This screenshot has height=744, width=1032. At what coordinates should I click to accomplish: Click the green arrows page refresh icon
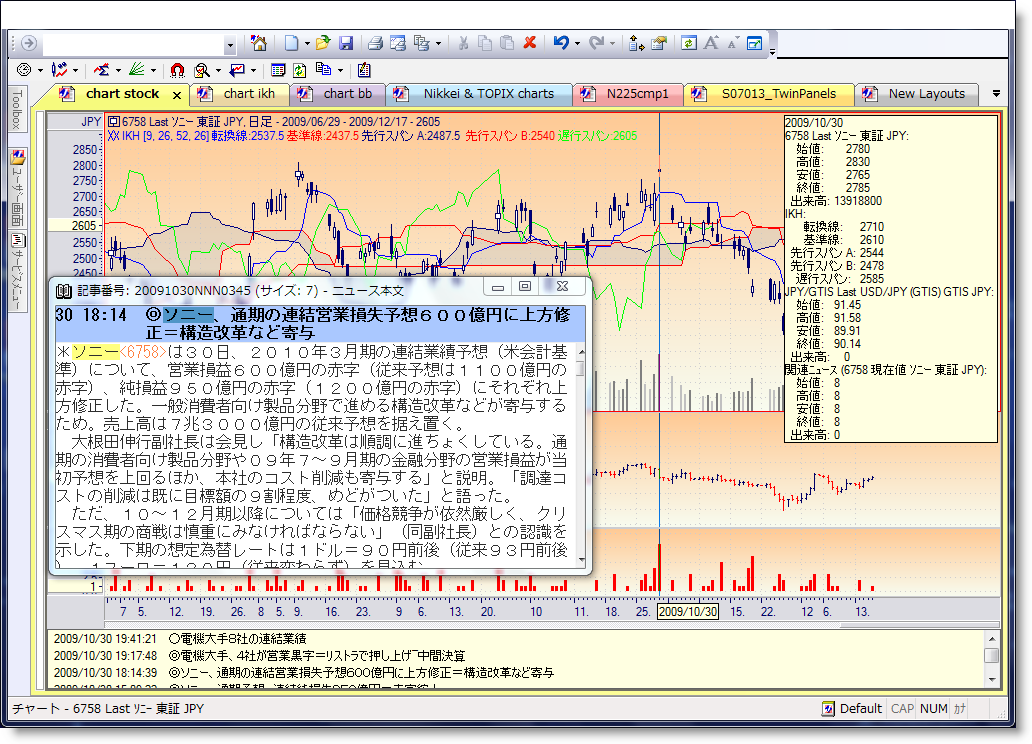[x=300, y=70]
